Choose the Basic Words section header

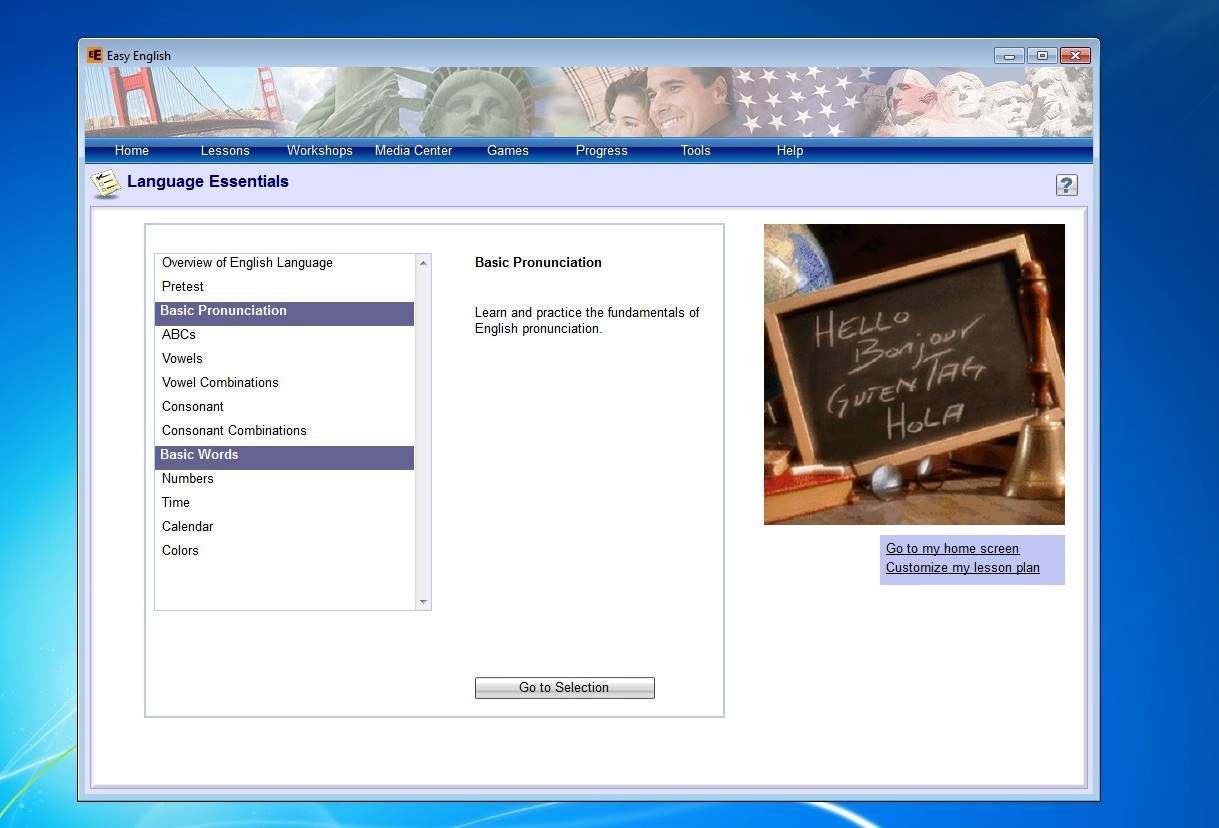284,457
